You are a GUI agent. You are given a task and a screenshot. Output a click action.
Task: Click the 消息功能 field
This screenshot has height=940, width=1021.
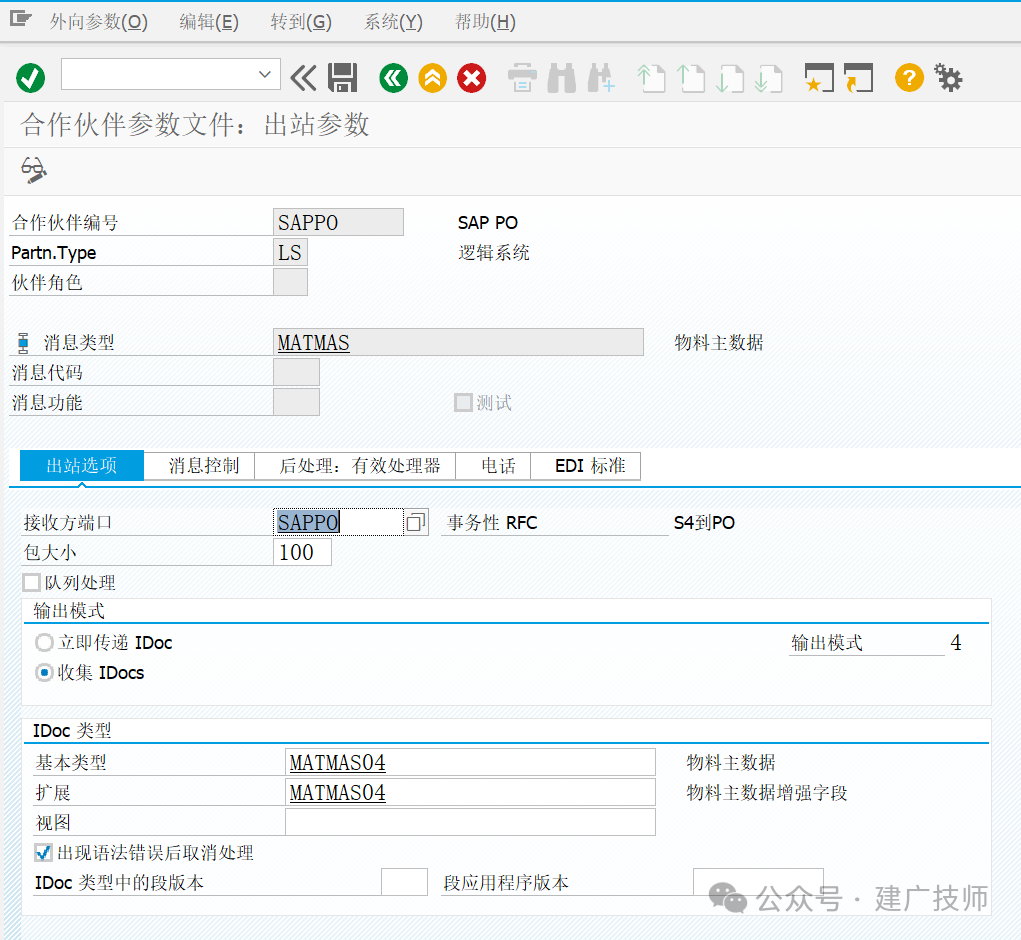point(296,402)
